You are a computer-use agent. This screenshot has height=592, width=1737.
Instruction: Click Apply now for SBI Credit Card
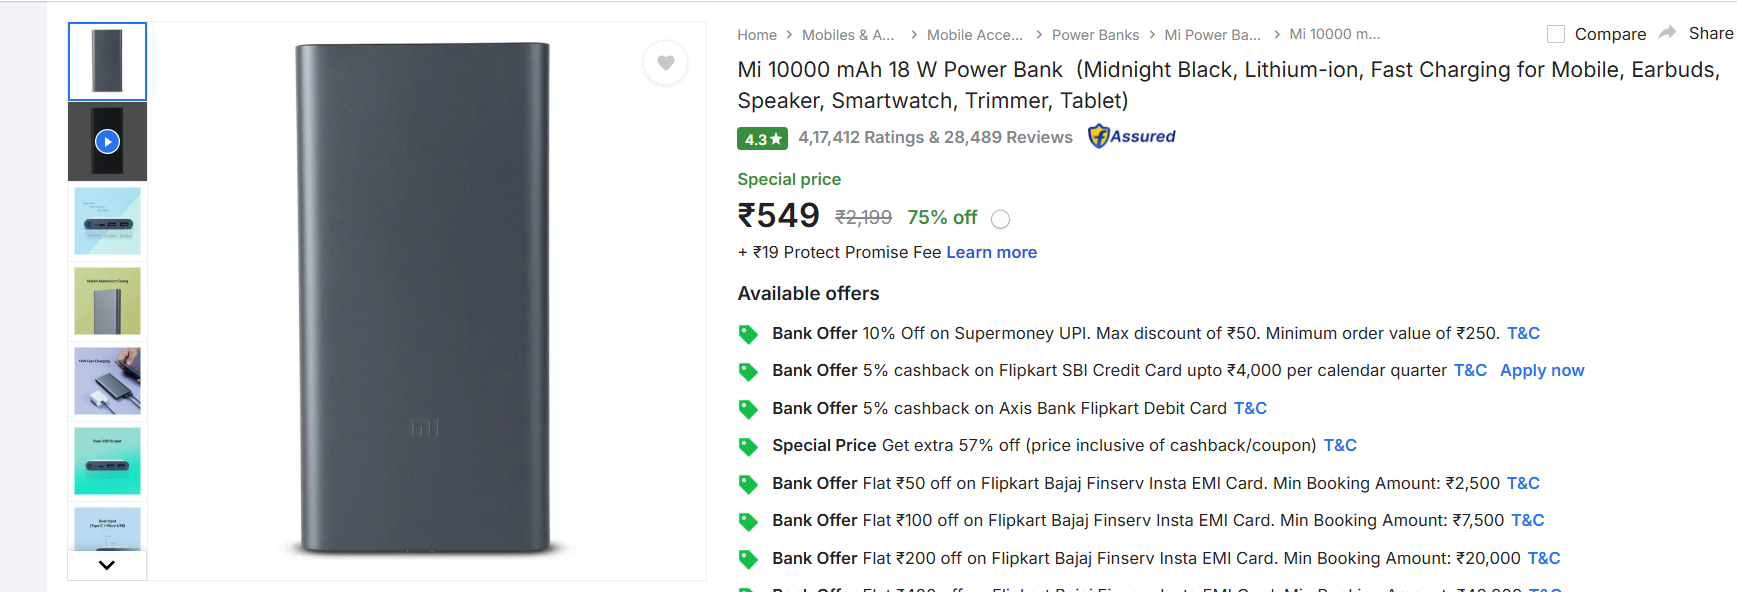click(x=1541, y=370)
